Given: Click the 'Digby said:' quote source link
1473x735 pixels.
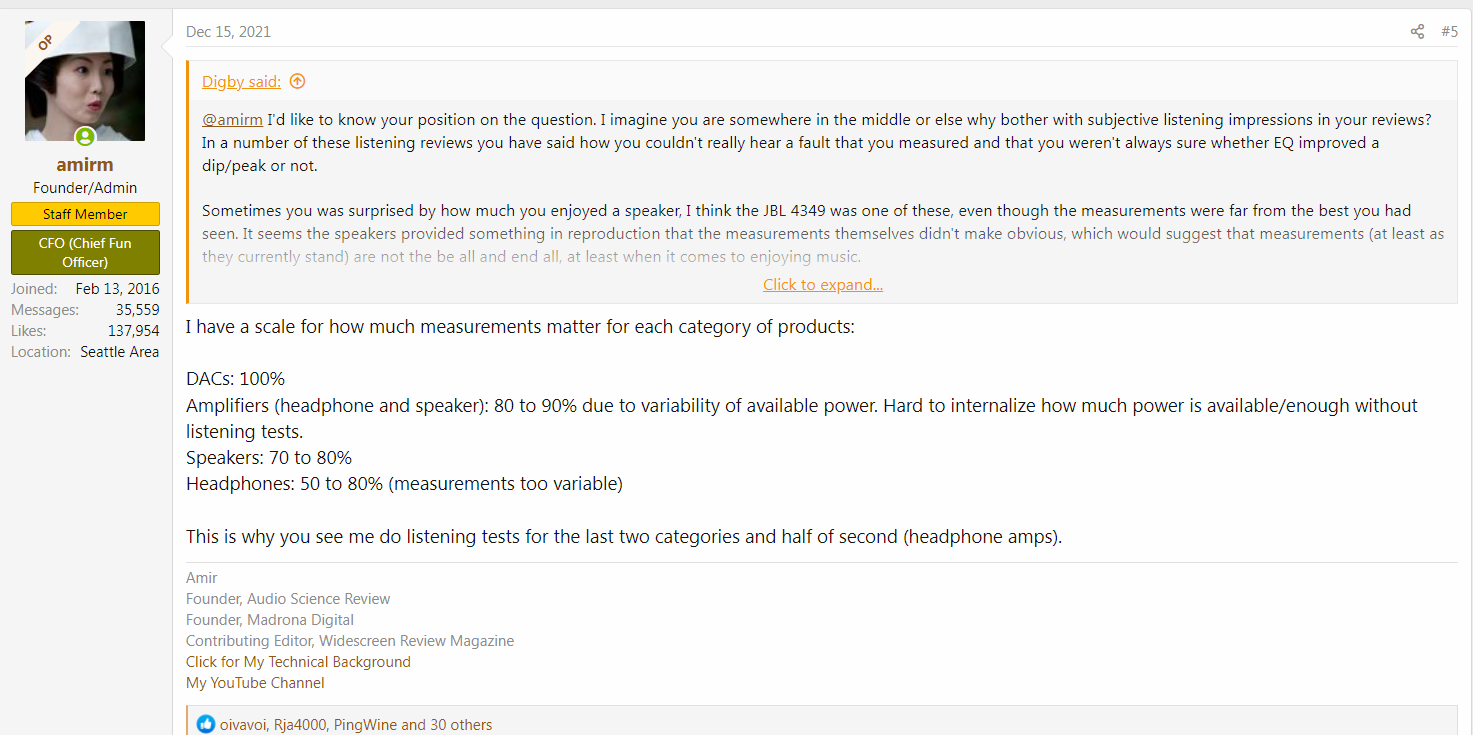Looking at the screenshot, I should [x=242, y=82].
